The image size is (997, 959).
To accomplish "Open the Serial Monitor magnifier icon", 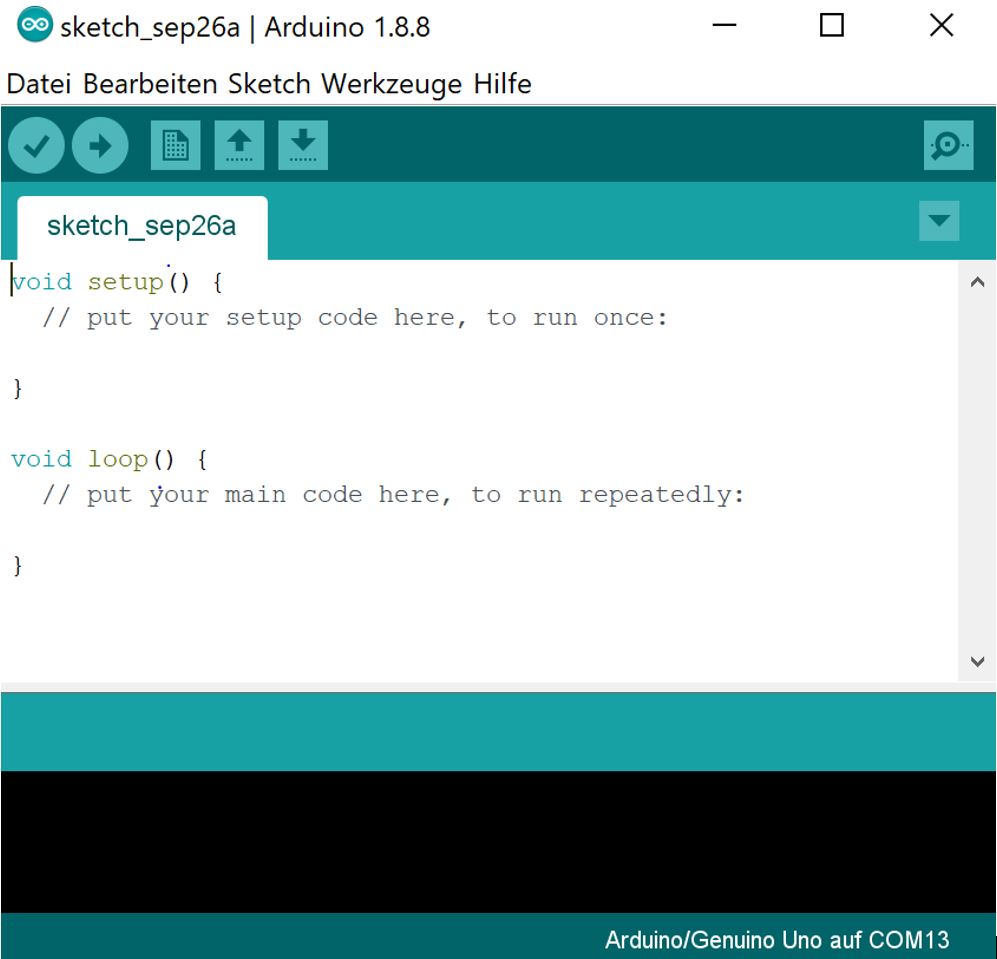I will point(948,146).
